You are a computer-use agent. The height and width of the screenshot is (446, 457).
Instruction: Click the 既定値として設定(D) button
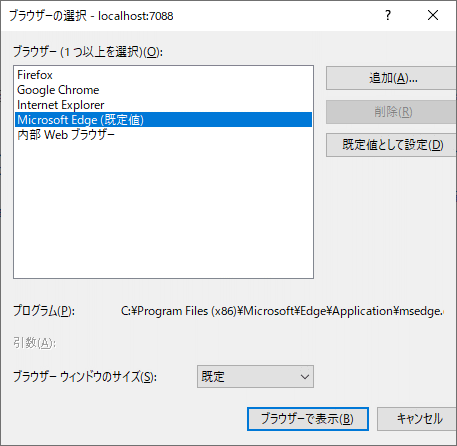coord(391,145)
